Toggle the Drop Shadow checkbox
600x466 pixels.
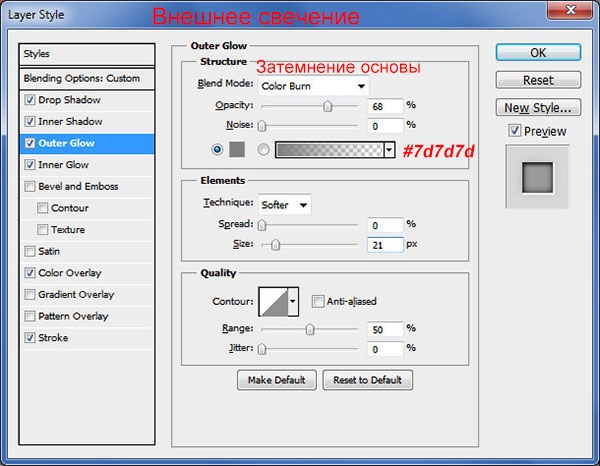30,100
